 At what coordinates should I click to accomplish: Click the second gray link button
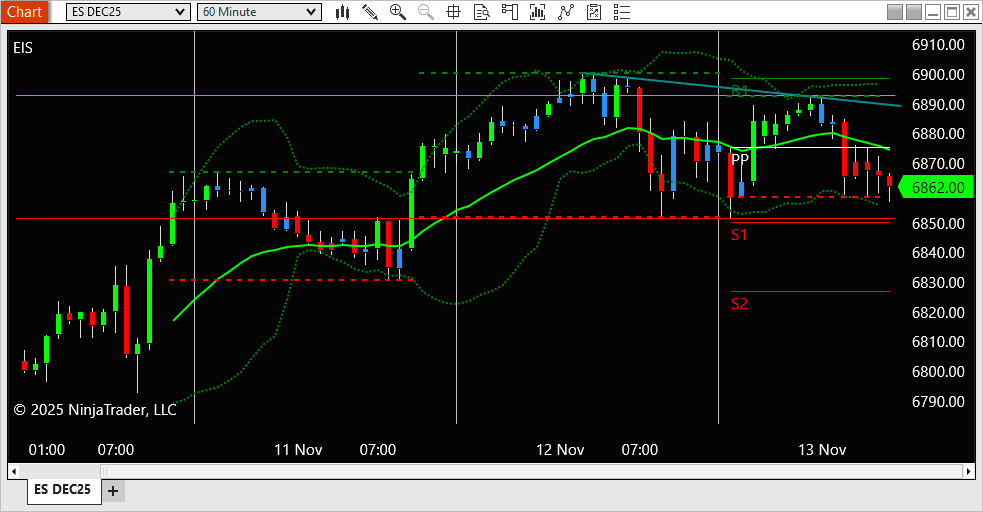point(914,12)
